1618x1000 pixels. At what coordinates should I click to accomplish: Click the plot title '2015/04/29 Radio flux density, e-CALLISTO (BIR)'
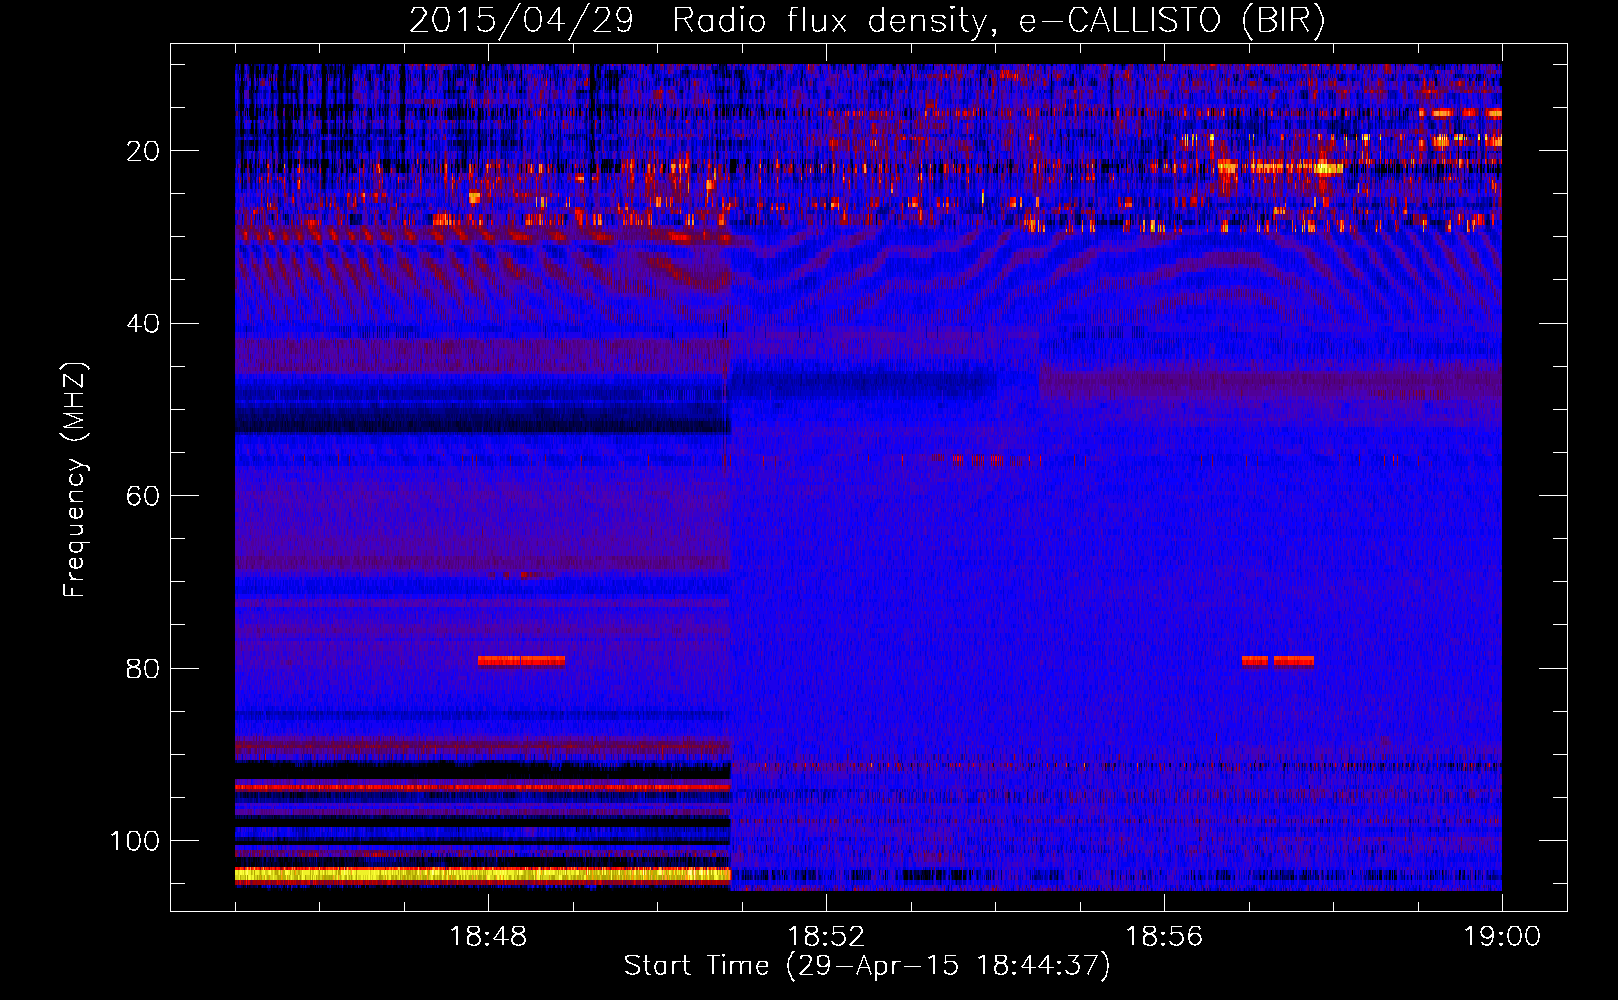[867, 21]
